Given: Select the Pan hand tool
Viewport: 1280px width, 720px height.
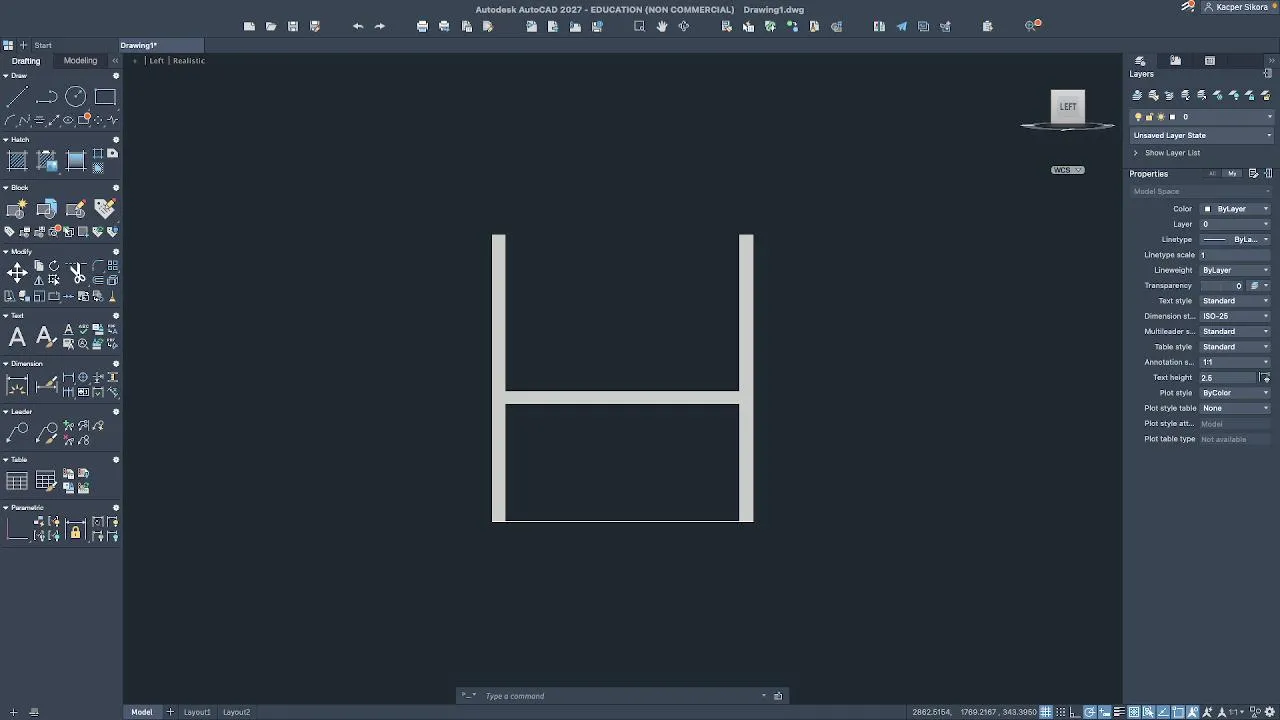Looking at the screenshot, I should coord(662,26).
